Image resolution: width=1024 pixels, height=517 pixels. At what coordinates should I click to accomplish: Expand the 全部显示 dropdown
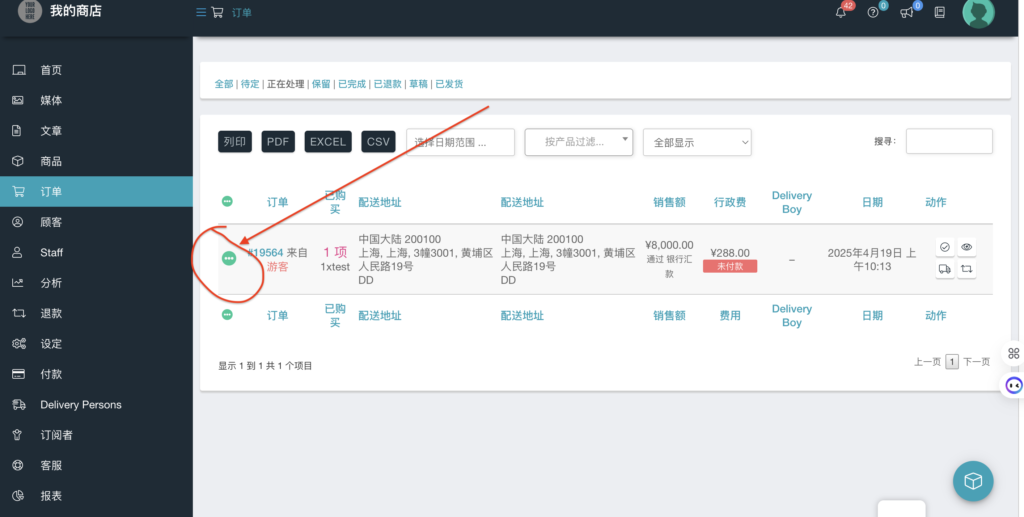[697, 142]
